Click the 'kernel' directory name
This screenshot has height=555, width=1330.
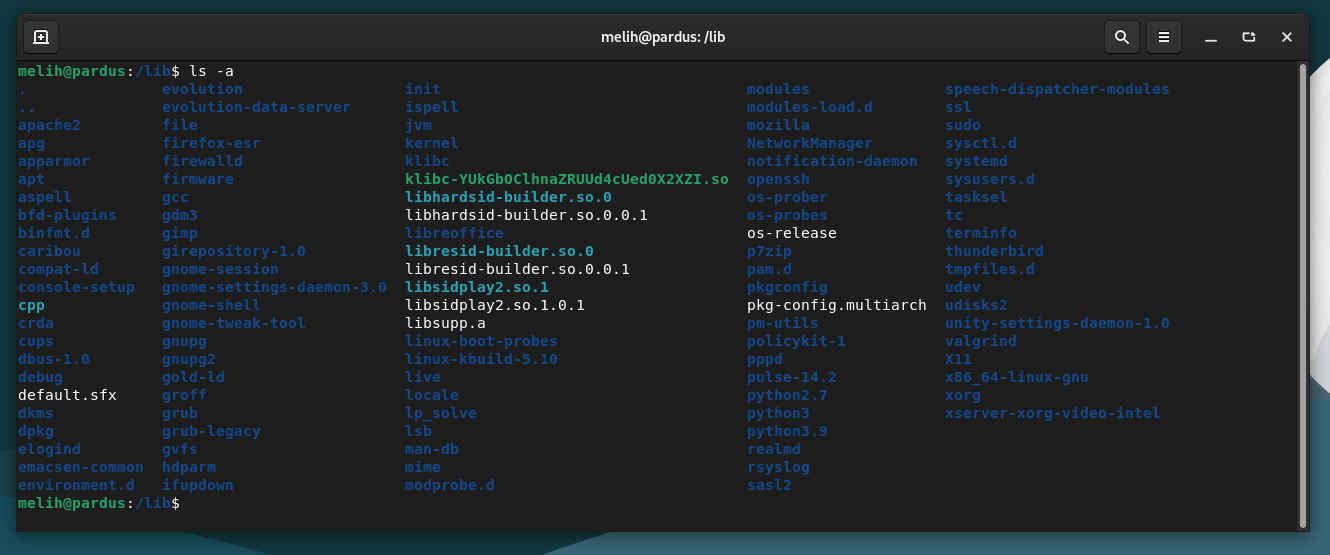432,143
